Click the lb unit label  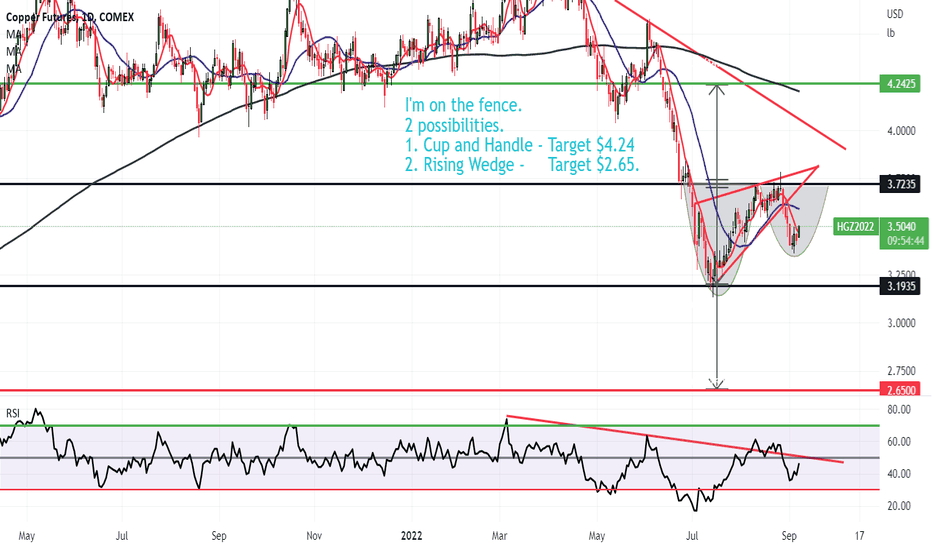[890, 33]
